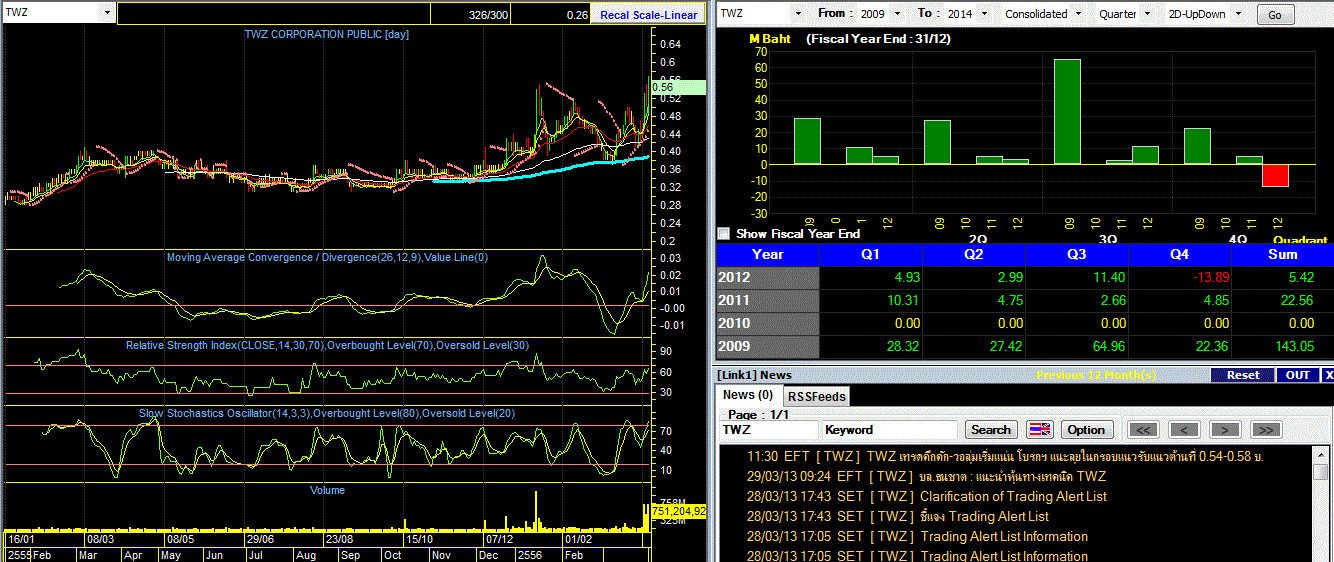Click the Moving Average Convergence / Divergence label
This screenshot has width=1334, height=562.
point(326,257)
